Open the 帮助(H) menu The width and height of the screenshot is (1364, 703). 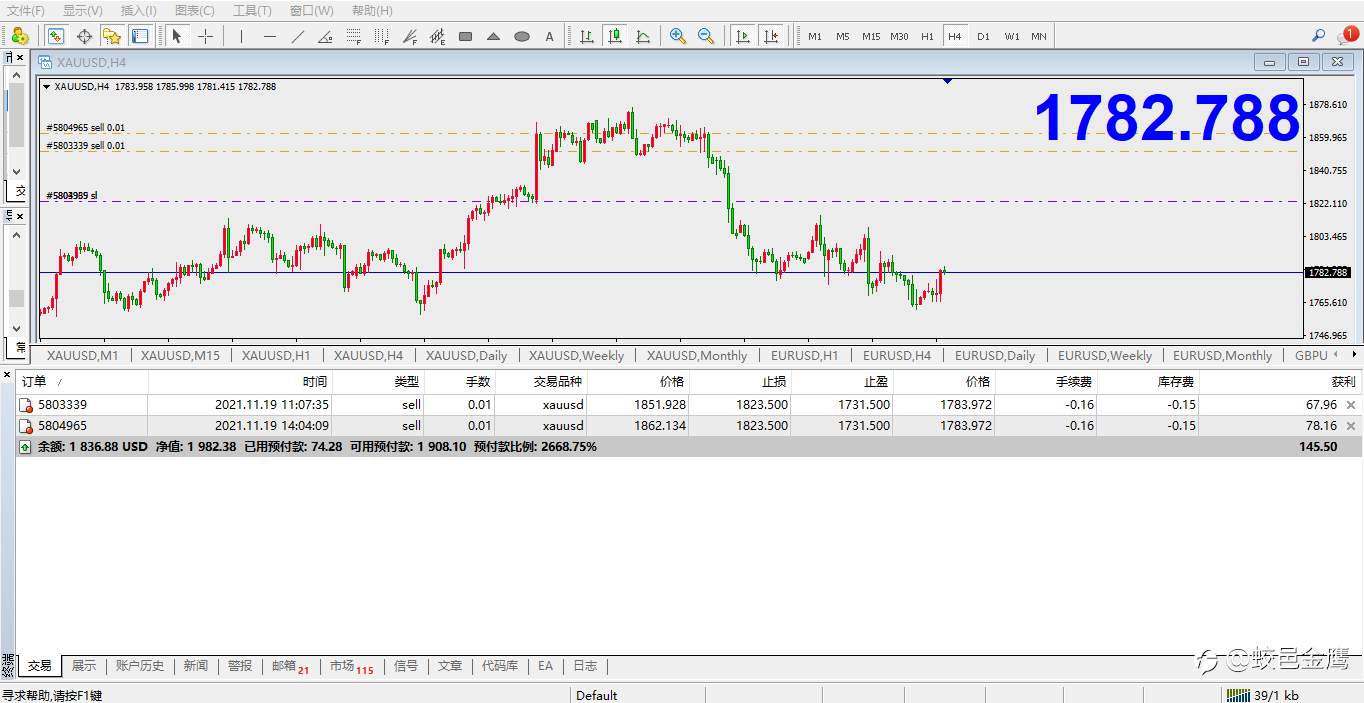pos(372,10)
